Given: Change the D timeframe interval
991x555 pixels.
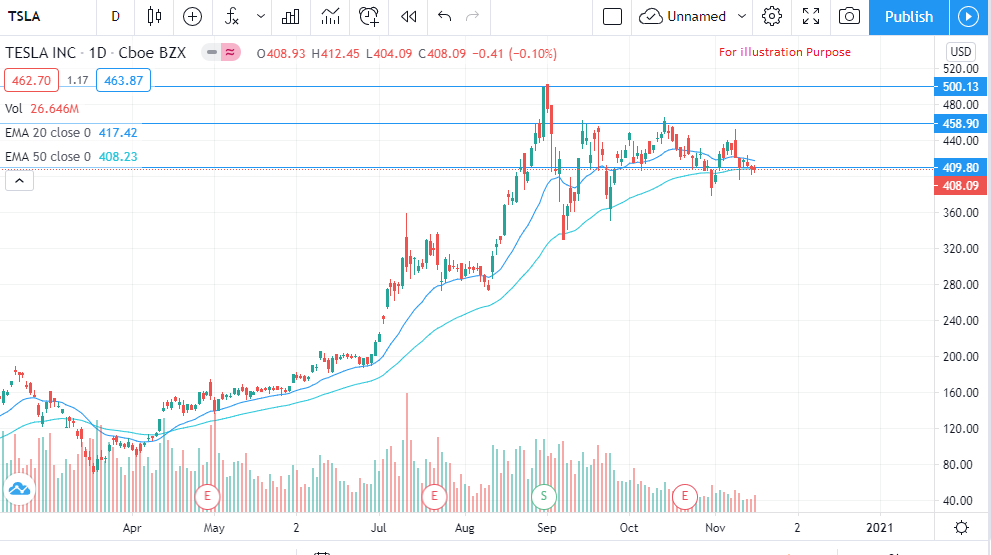Looking at the screenshot, I should tap(116, 16).
